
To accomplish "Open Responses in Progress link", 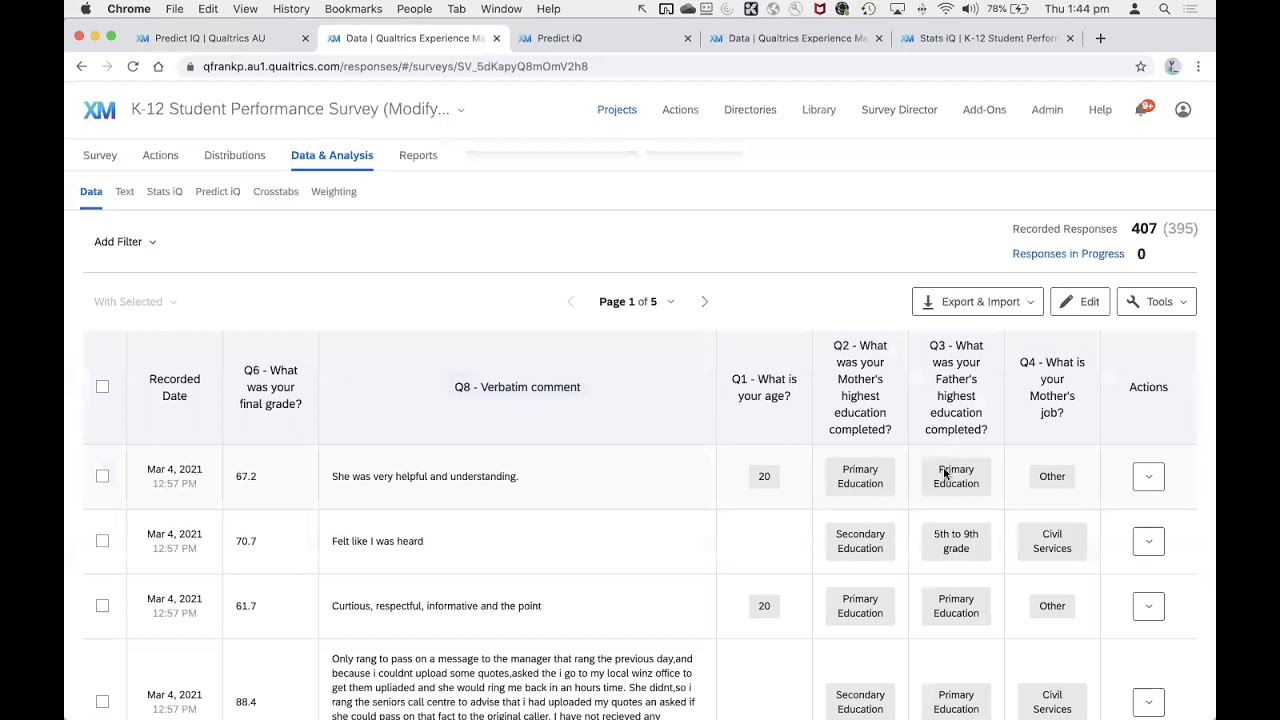I will pos(1068,254).
